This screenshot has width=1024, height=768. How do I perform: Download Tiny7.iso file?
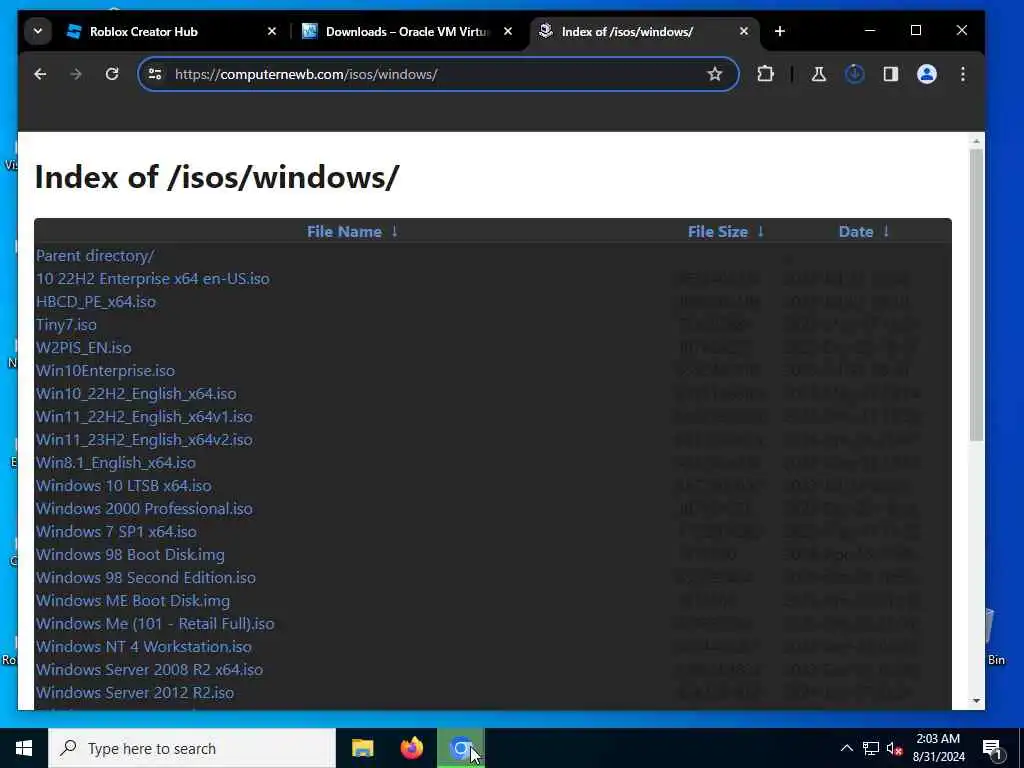(x=66, y=325)
